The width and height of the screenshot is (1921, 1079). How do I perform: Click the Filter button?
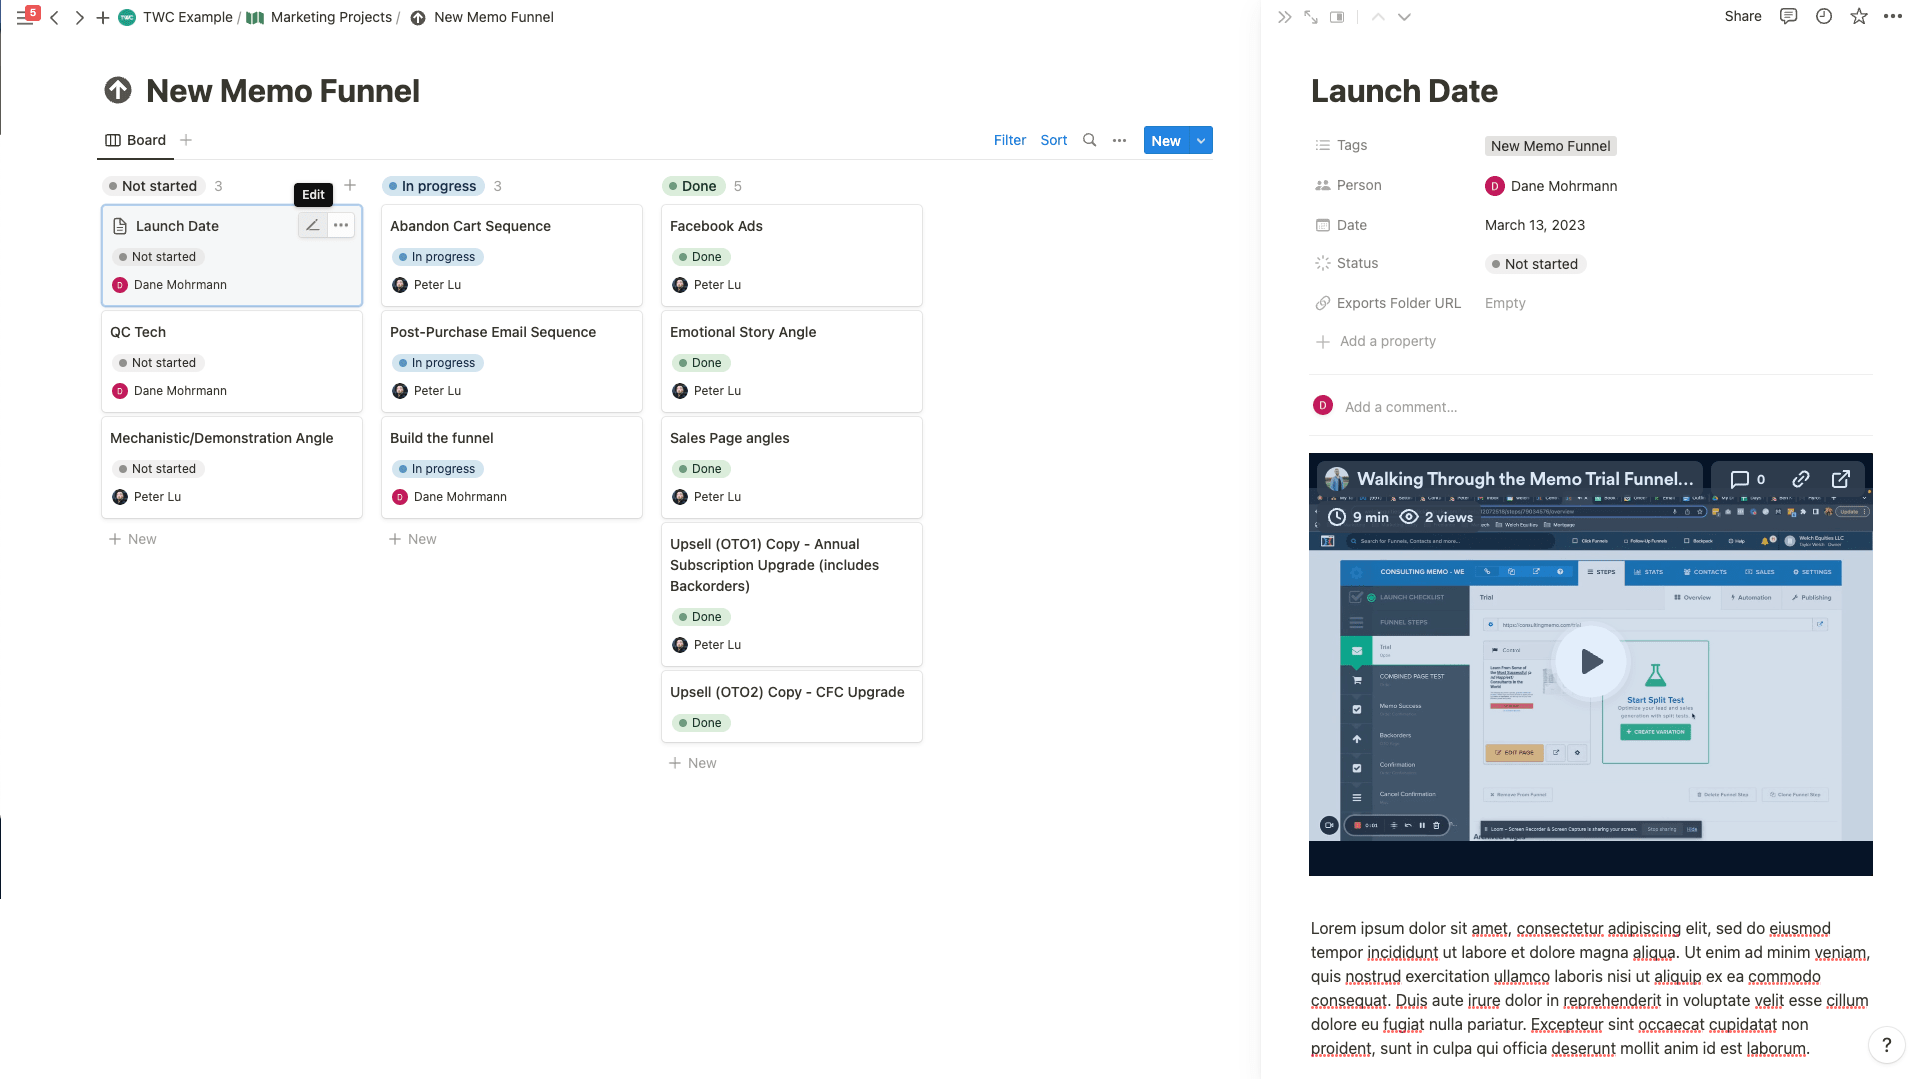[1009, 140]
